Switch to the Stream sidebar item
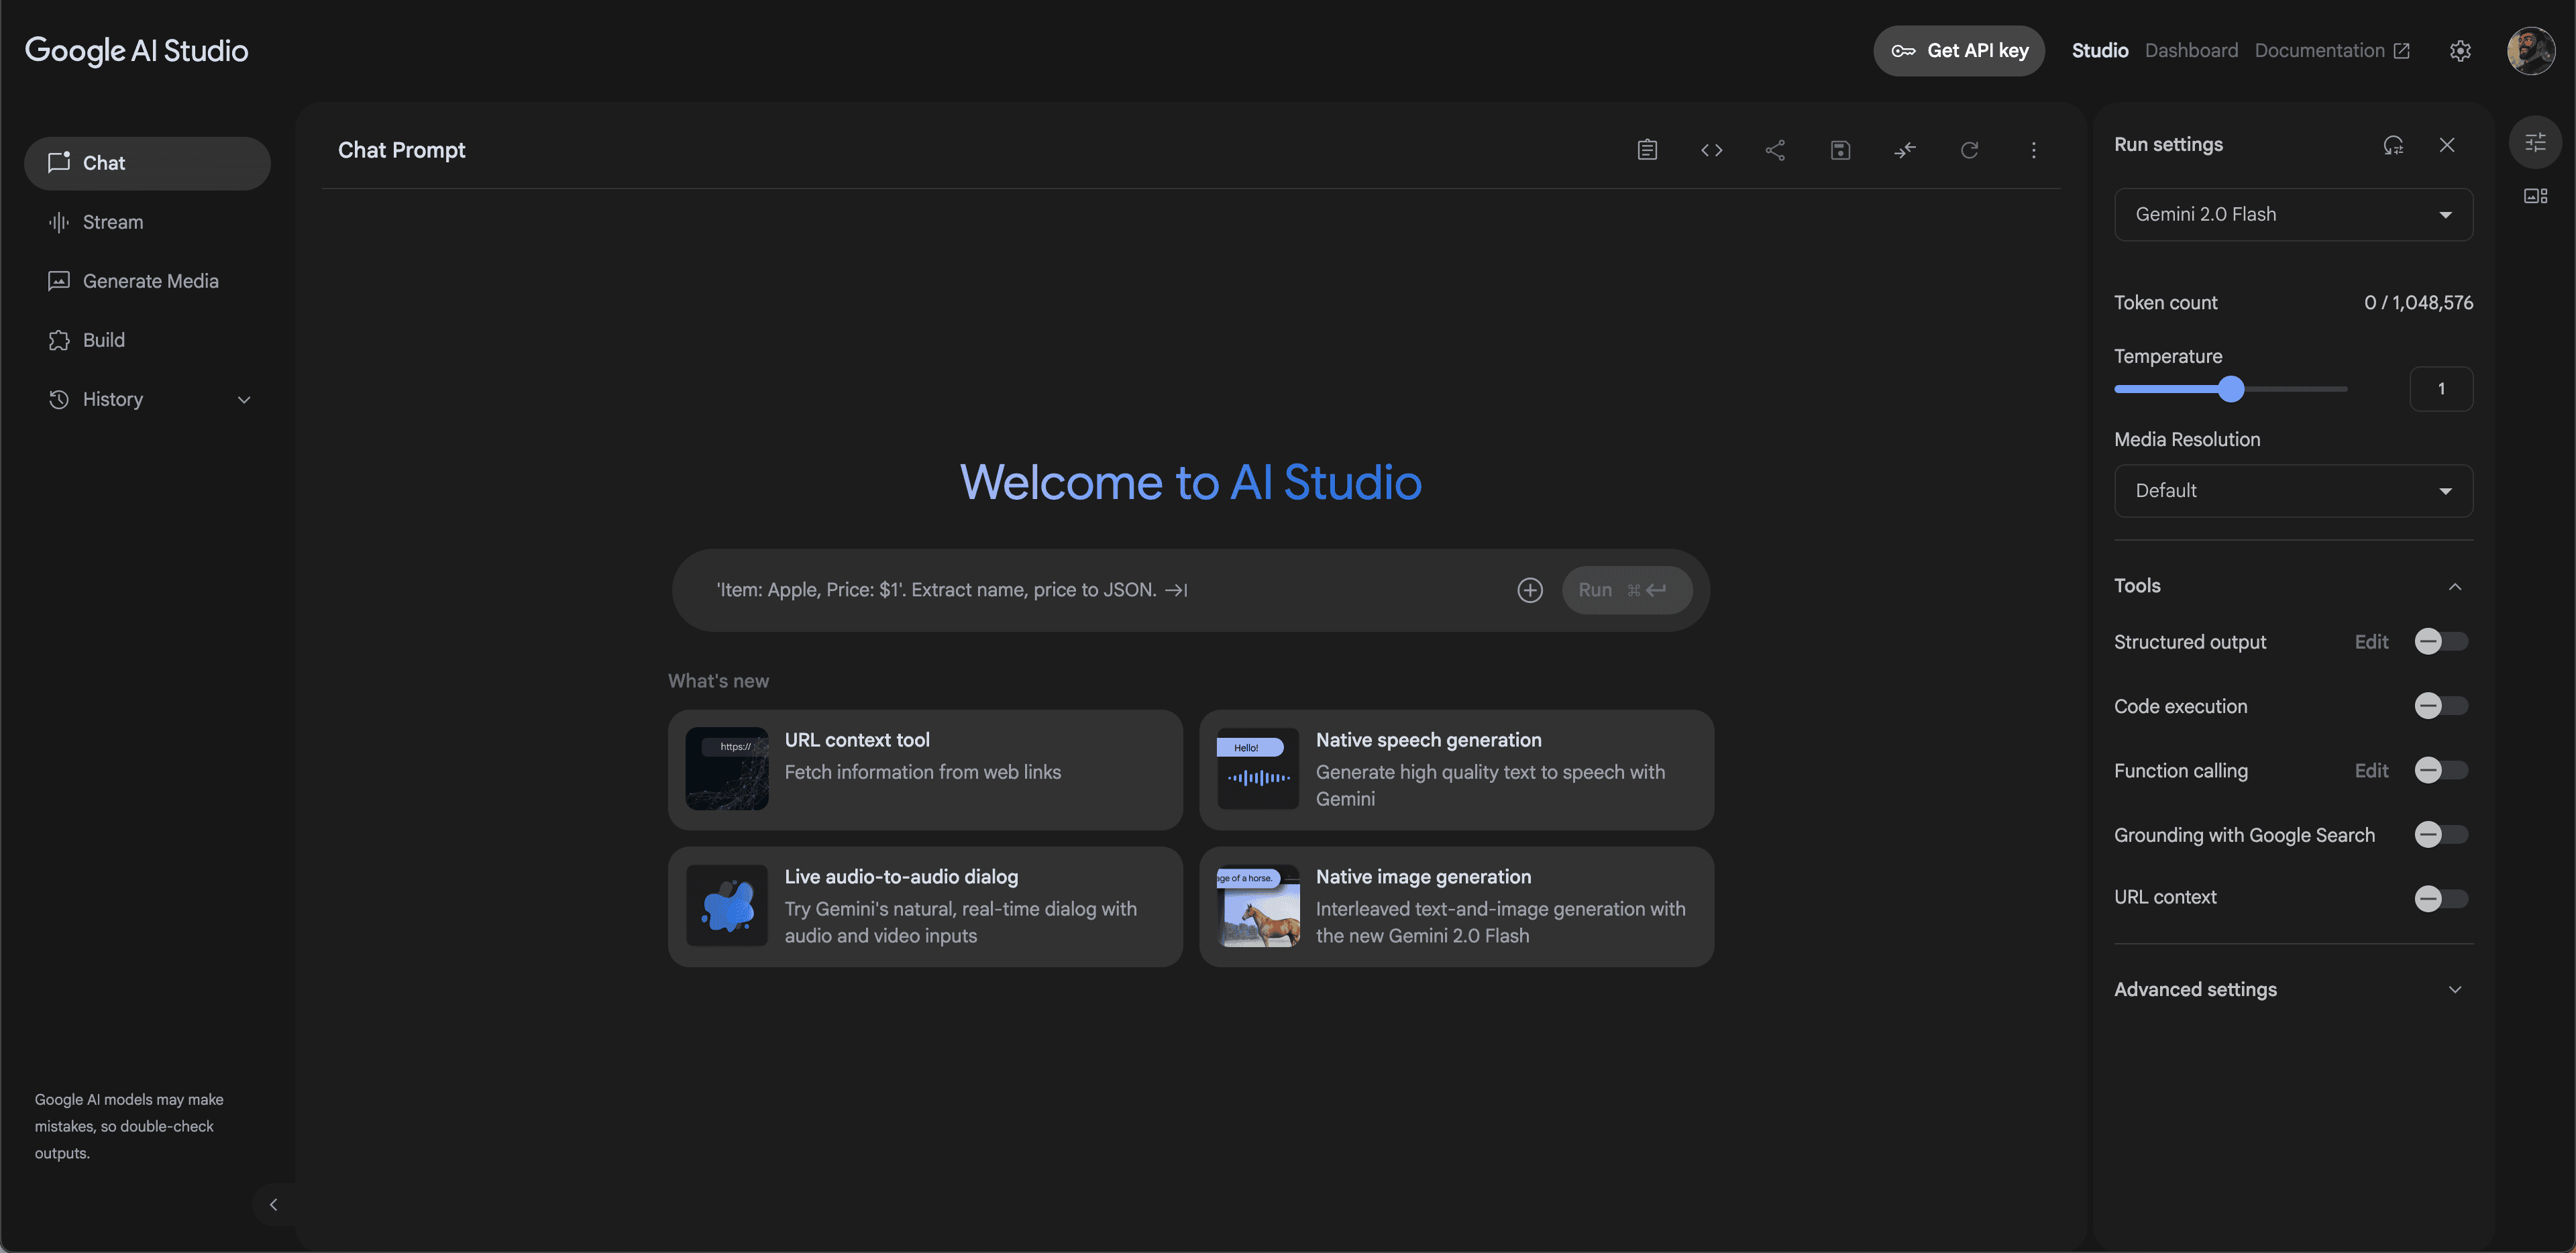 tap(112, 222)
